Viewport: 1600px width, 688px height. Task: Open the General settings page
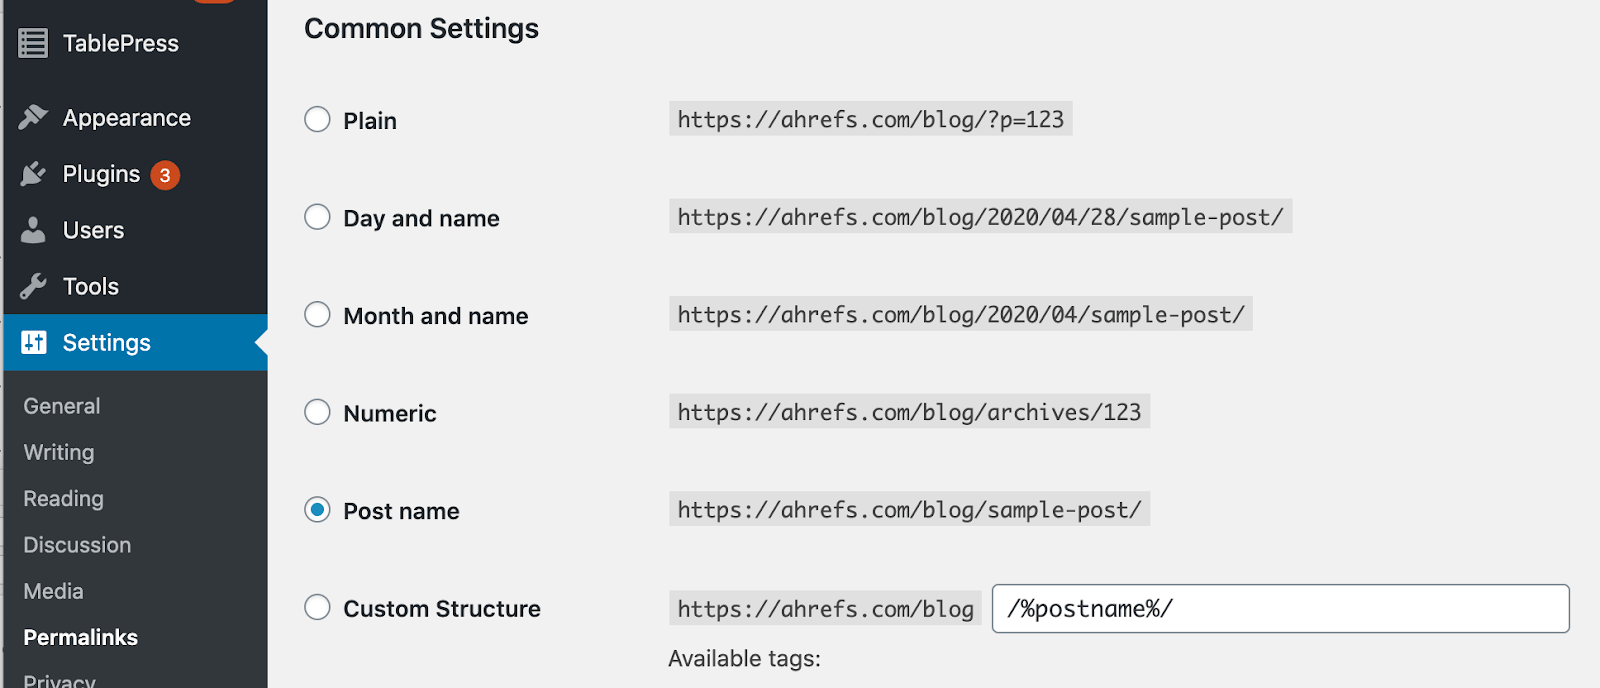[61, 405]
